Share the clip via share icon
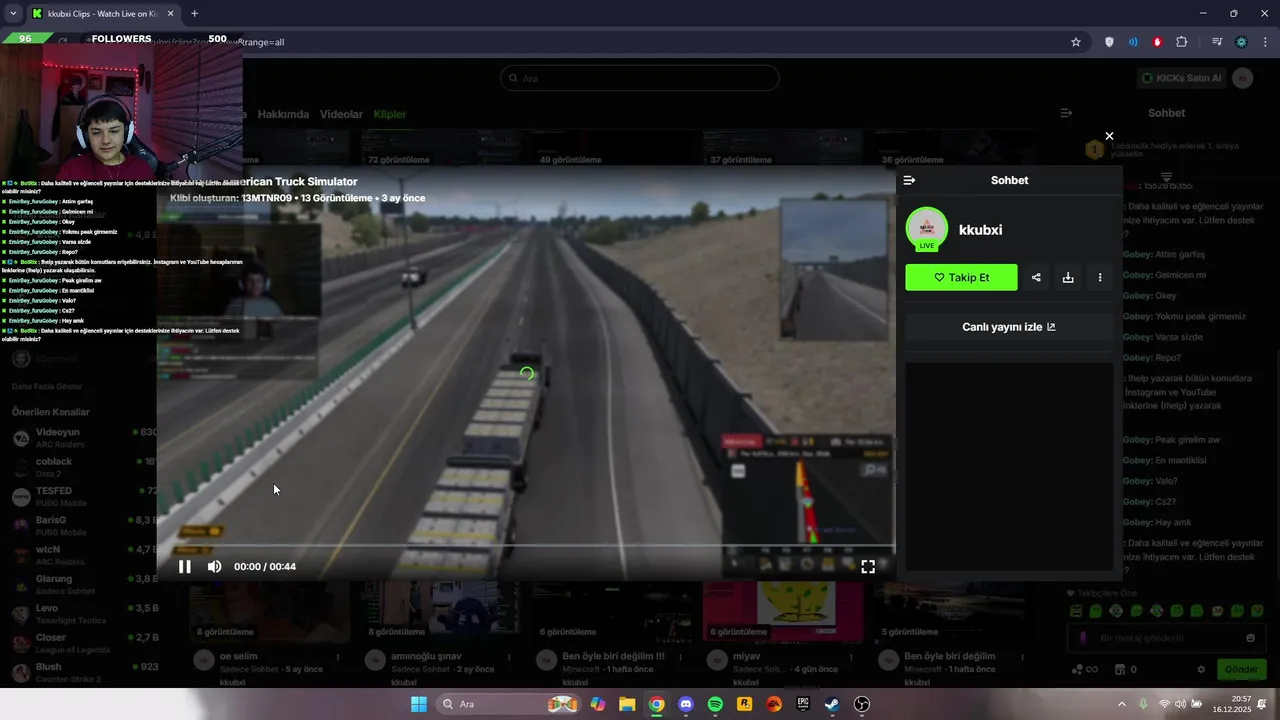 click(x=1036, y=277)
